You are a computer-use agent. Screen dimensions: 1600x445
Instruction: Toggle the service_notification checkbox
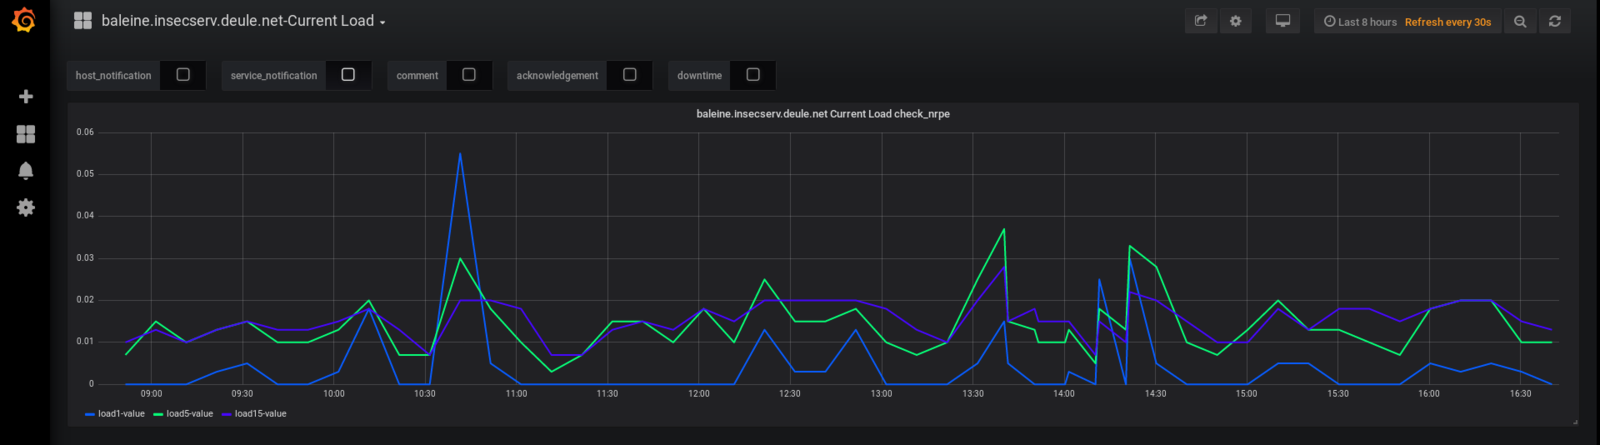[348, 75]
